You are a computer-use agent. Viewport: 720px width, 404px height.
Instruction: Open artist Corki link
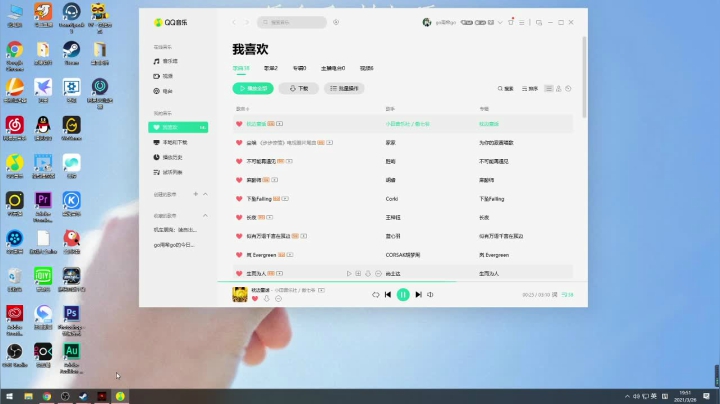[x=392, y=199]
